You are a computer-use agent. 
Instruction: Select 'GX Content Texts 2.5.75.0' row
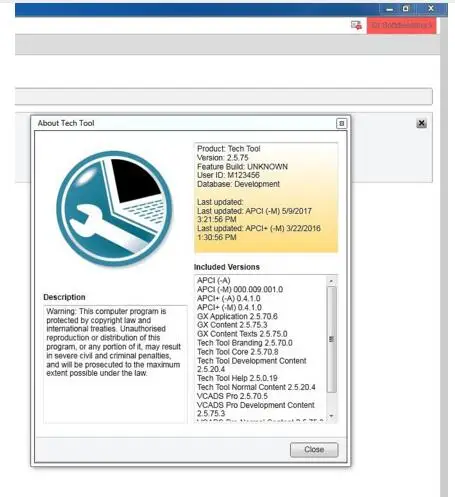click(242, 334)
